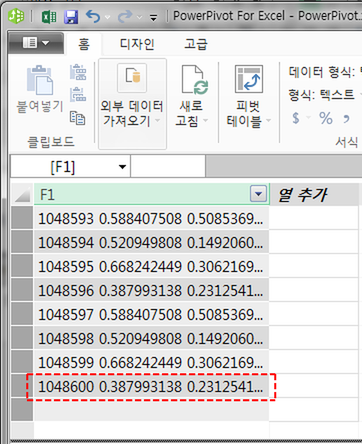Select cell starting with 1048594
The width and height of the screenshot is (362, 444).
click(x=151, y=242)
